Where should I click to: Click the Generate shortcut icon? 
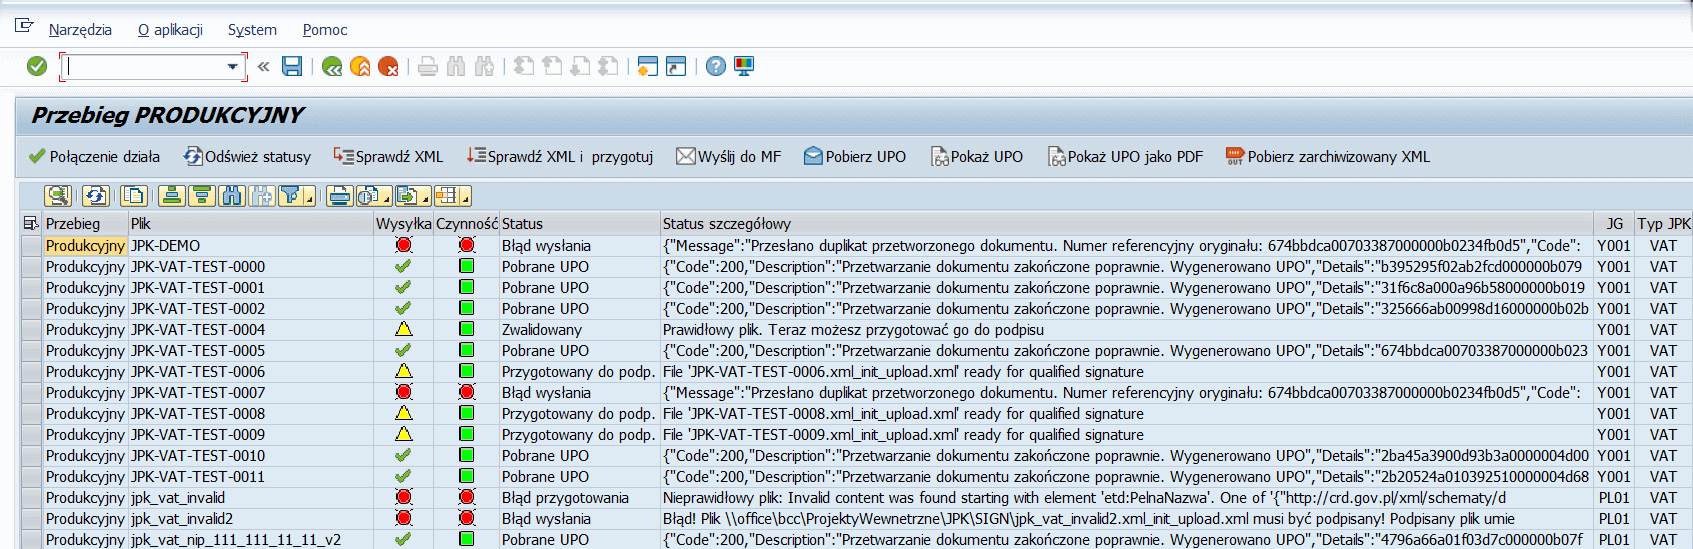(x=676, y=66)
